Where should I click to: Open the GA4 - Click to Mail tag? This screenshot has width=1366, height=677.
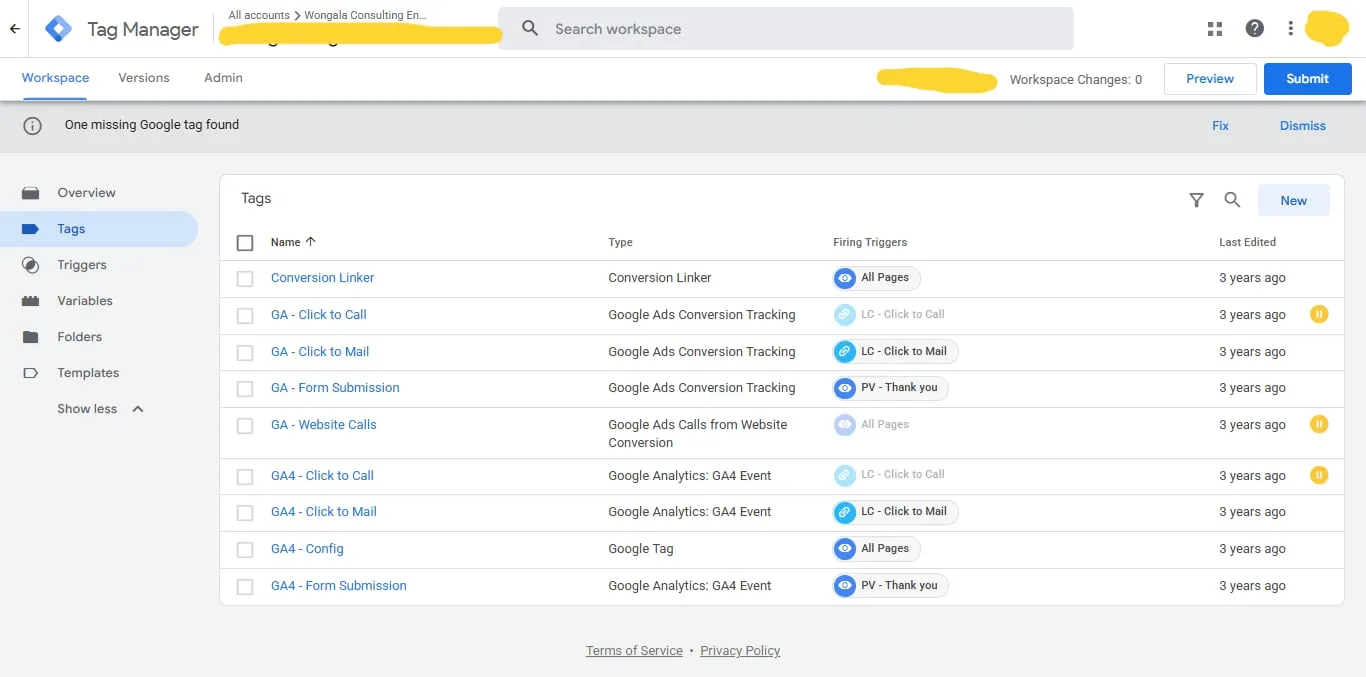coord(323,512)
